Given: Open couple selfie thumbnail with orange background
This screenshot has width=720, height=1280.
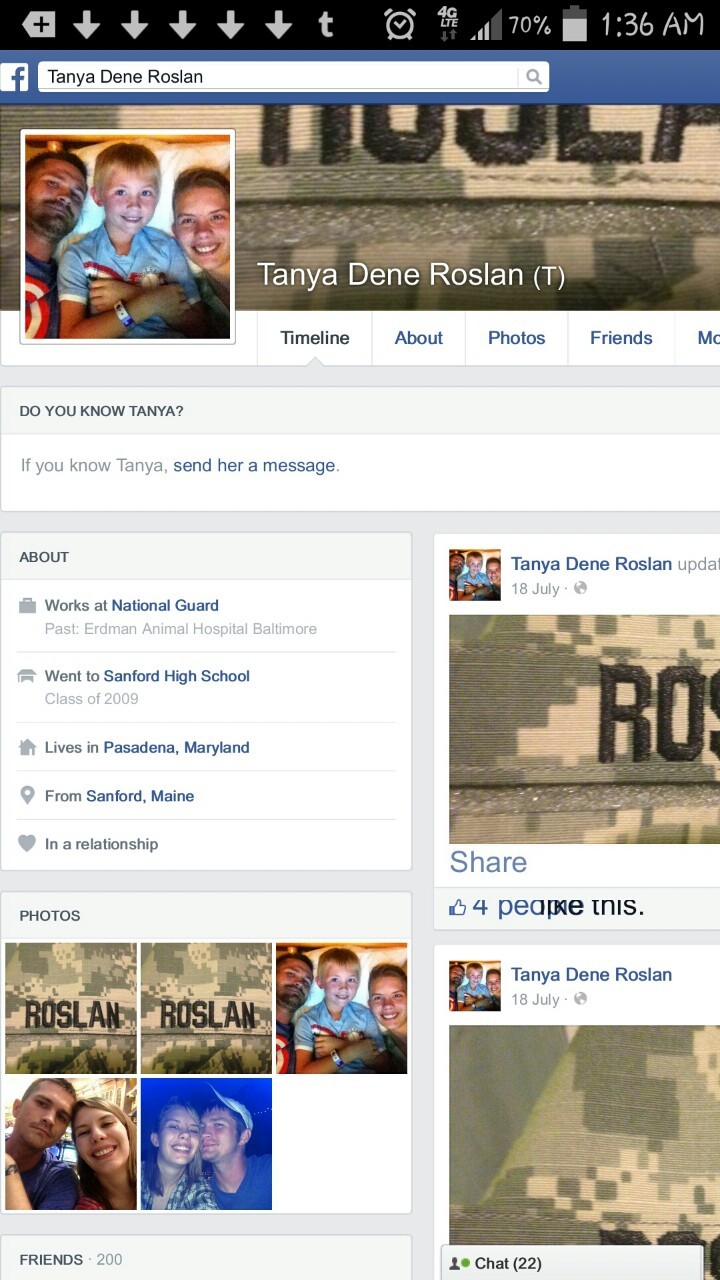Looking at the screenshot, I should pos(71,1144).
